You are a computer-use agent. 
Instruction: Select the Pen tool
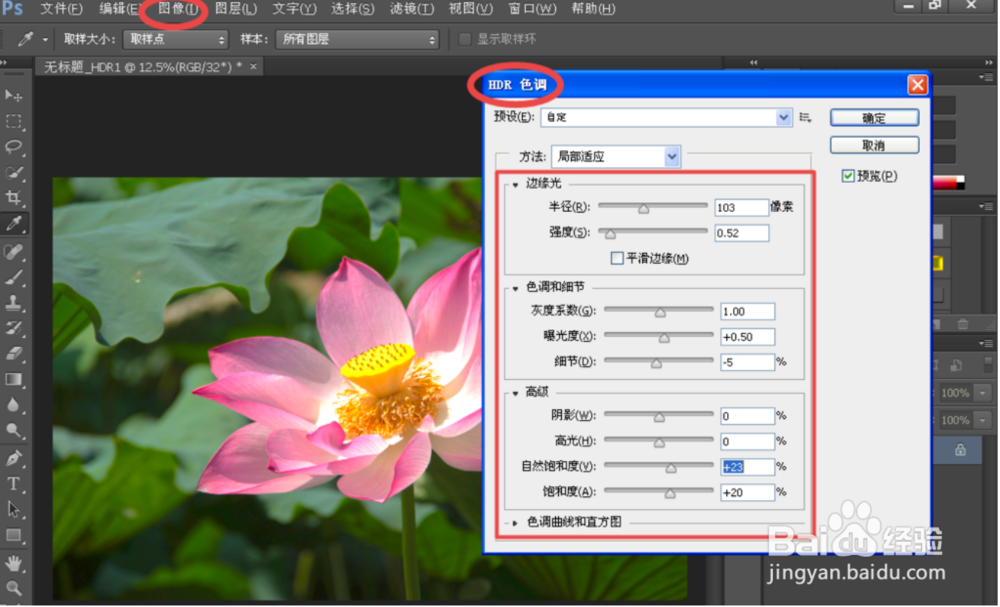[13, 458]
